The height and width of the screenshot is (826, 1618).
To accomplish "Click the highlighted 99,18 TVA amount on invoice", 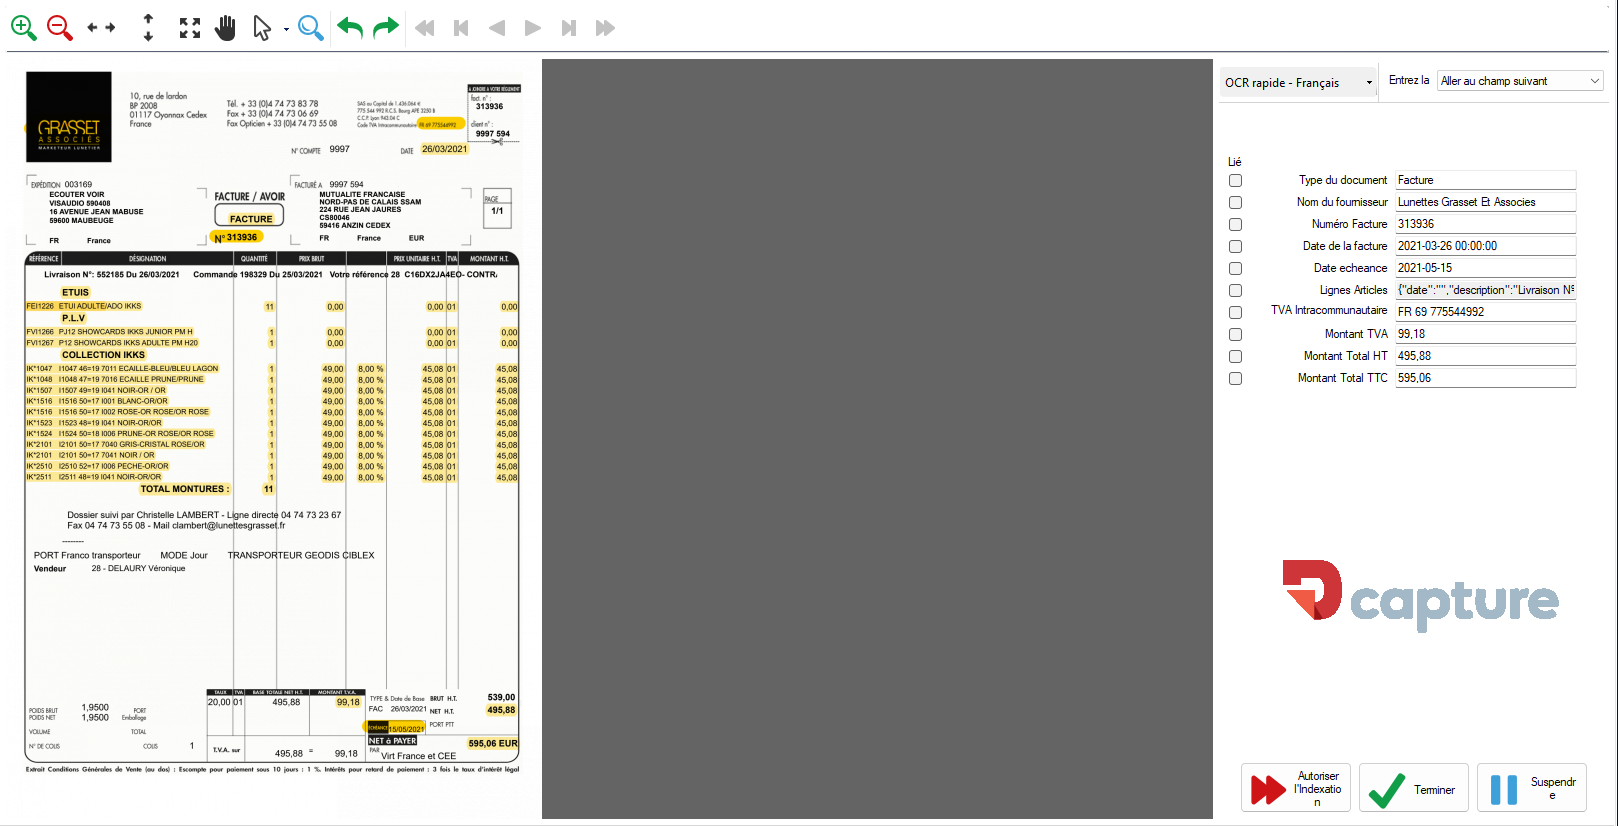I will tap(348, 702).
